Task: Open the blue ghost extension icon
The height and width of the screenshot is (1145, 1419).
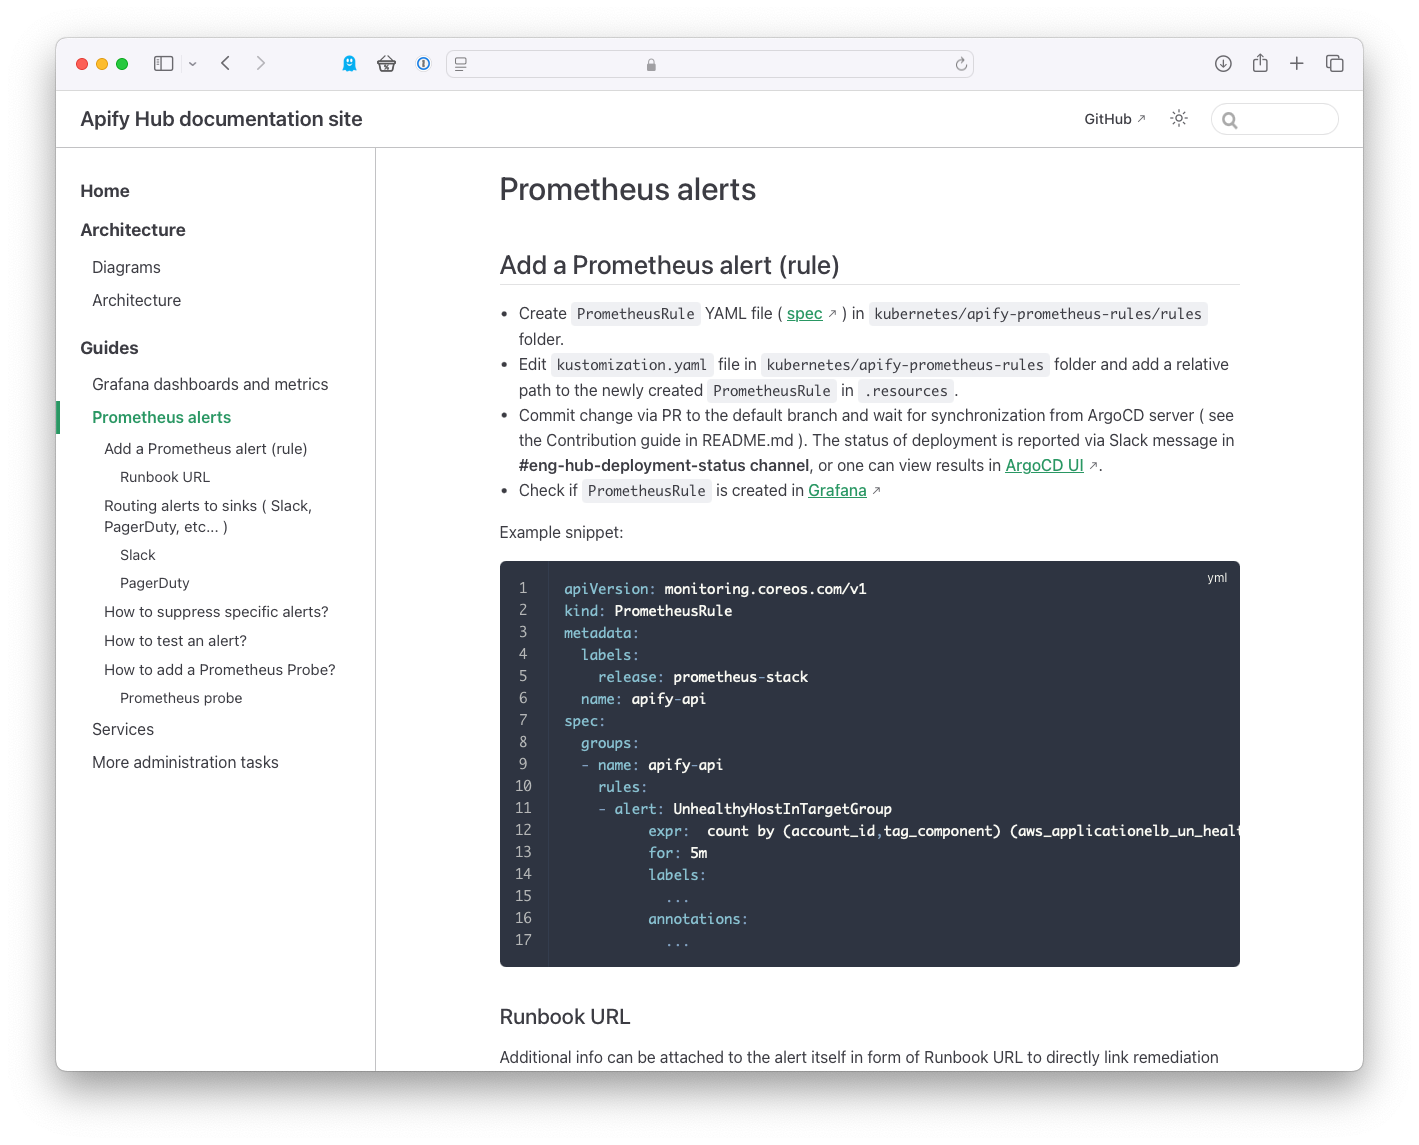Action: pyautogui.click(x=349, y=63)
